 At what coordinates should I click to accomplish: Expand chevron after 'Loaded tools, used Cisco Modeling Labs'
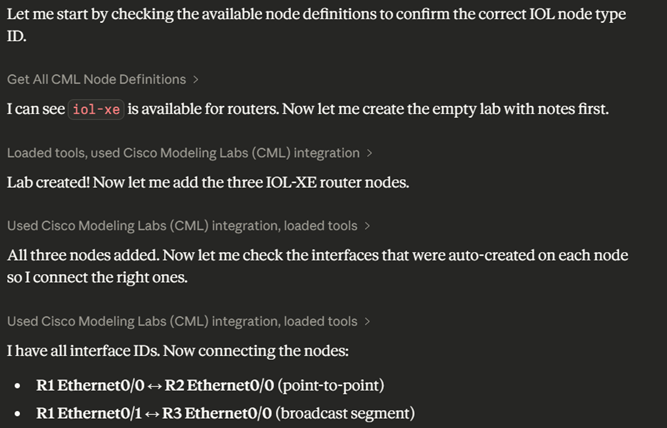pos(370,153)
